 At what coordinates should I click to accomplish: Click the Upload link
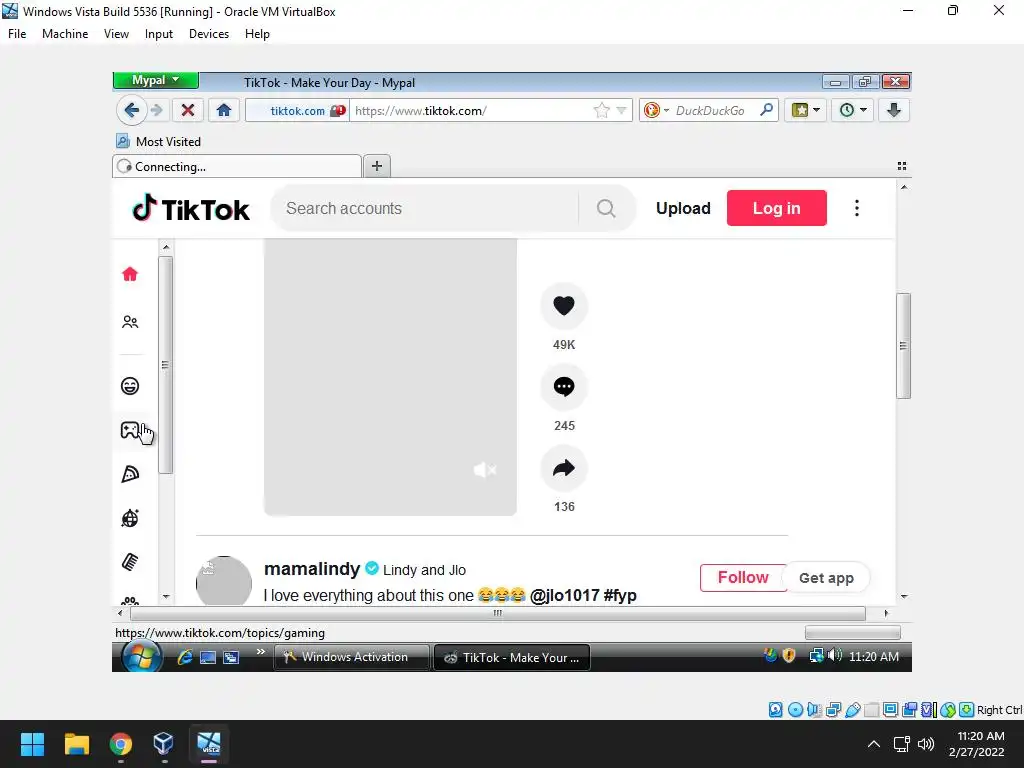[683, 208]
